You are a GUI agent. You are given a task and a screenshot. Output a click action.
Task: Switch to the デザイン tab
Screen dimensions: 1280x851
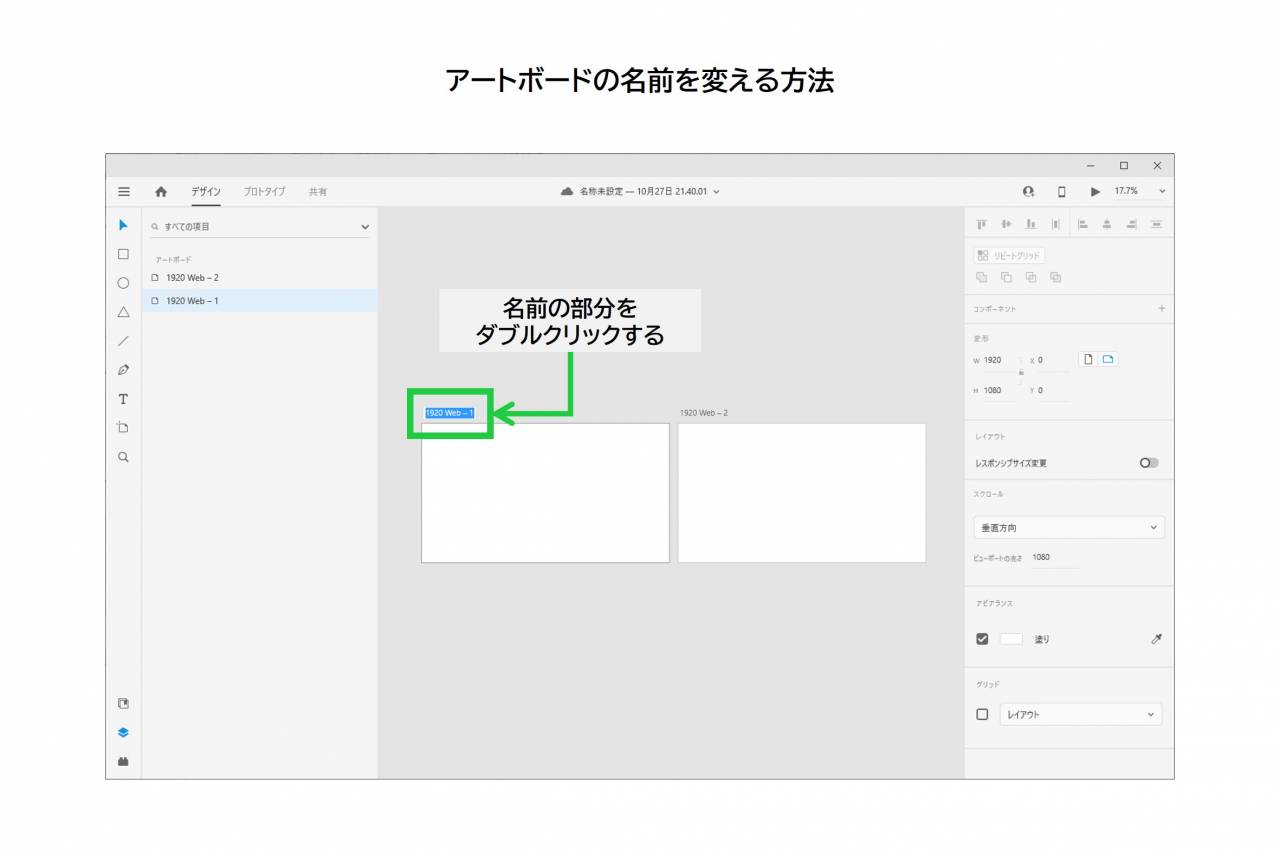click(x=206, y=191)
